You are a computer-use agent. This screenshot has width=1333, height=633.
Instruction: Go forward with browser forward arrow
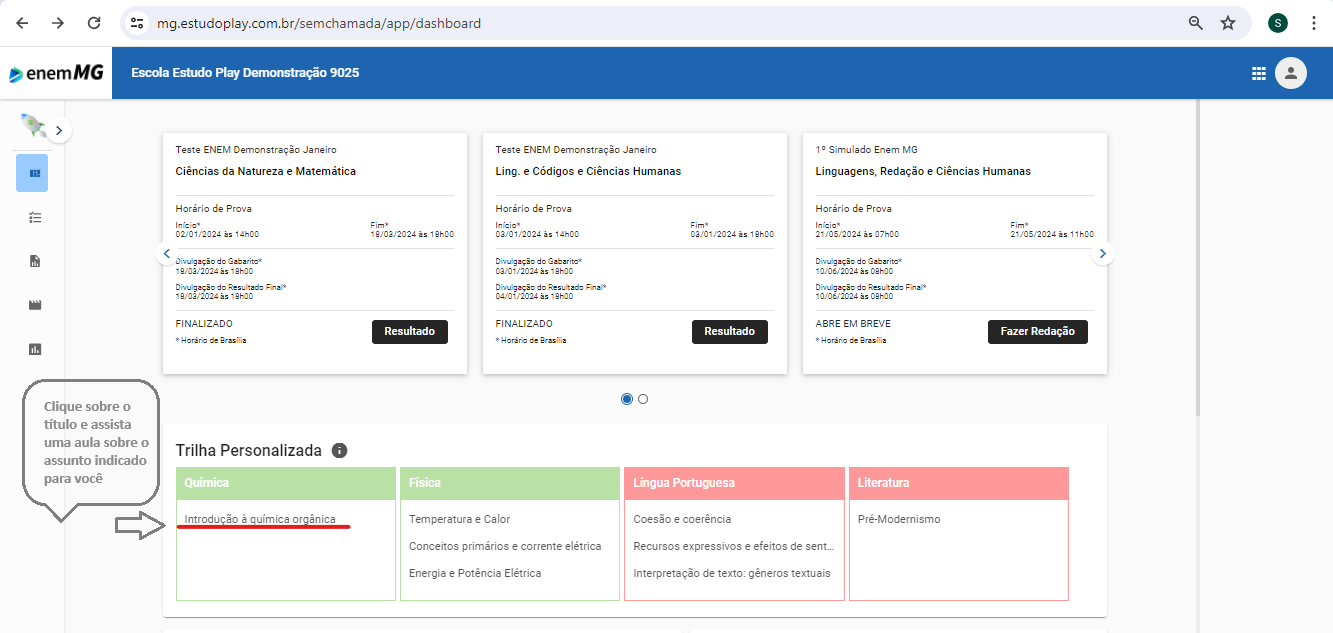(58, 23)
